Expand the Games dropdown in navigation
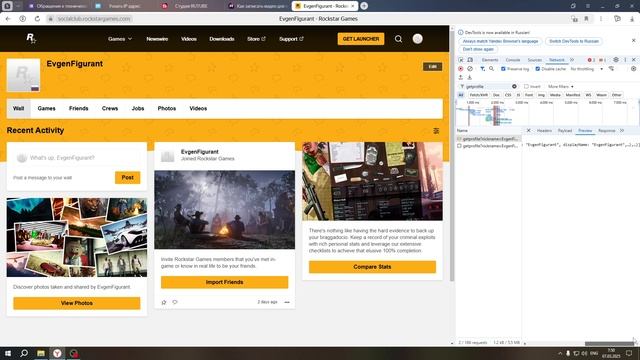 (x=120, y=39)
